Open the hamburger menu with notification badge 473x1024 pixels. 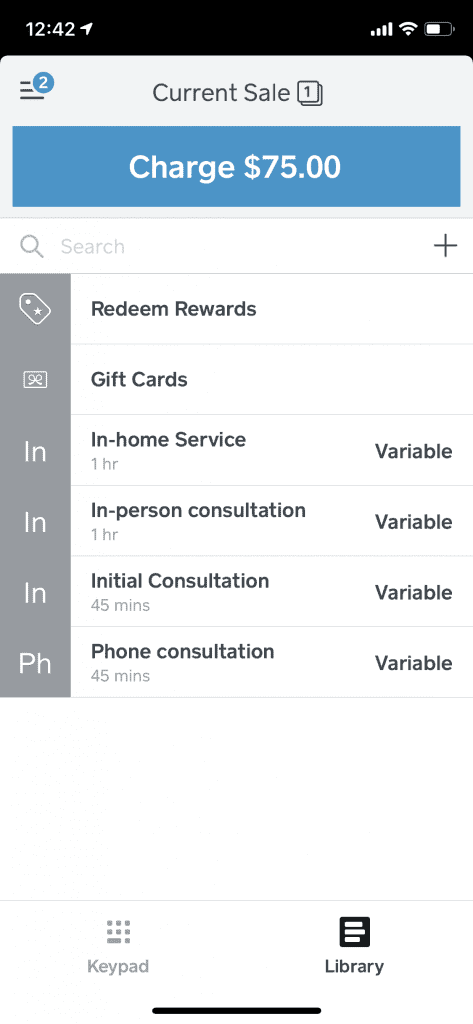(x=35, y=88)
